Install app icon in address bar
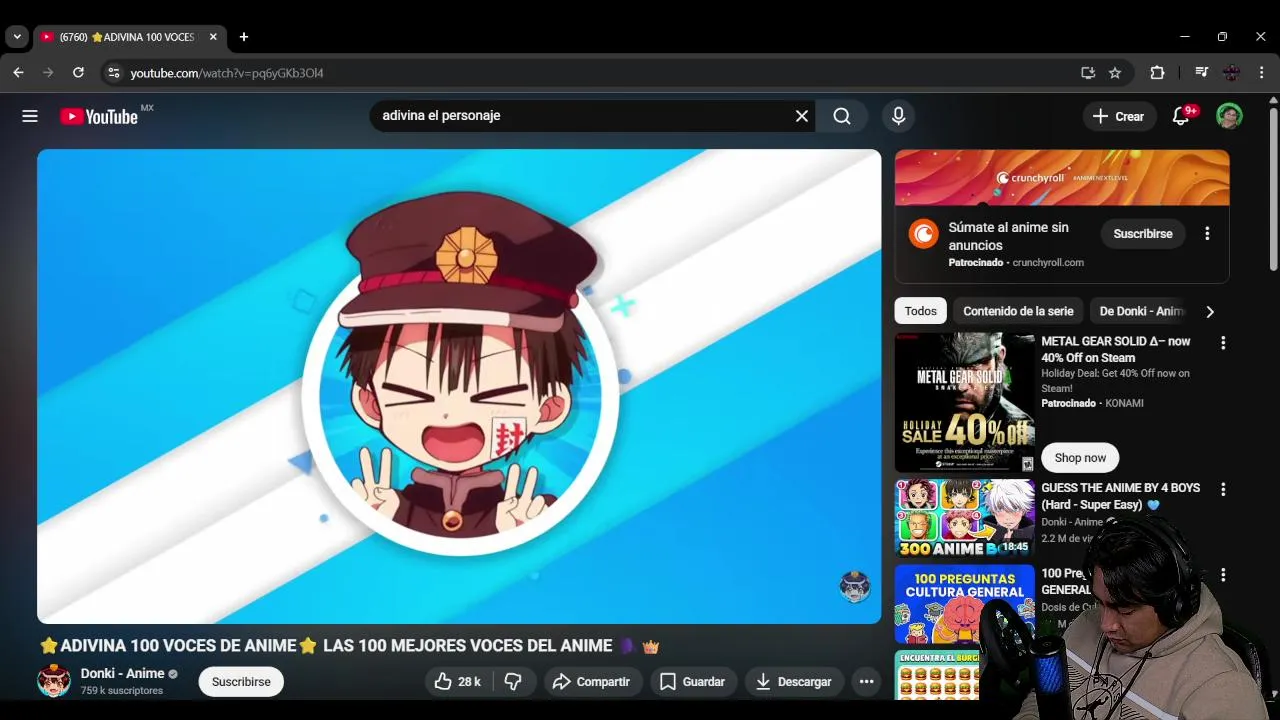The image size is (1280, 720). [1088, 73]
